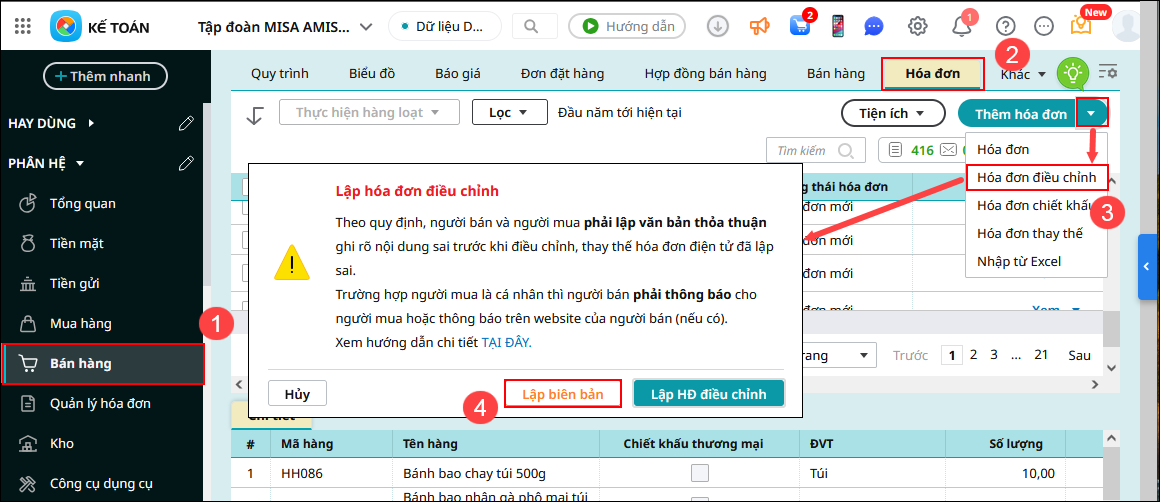1160x502 pixels.
Task: Go to page 2 in pagination
Action: pos(974,355)
